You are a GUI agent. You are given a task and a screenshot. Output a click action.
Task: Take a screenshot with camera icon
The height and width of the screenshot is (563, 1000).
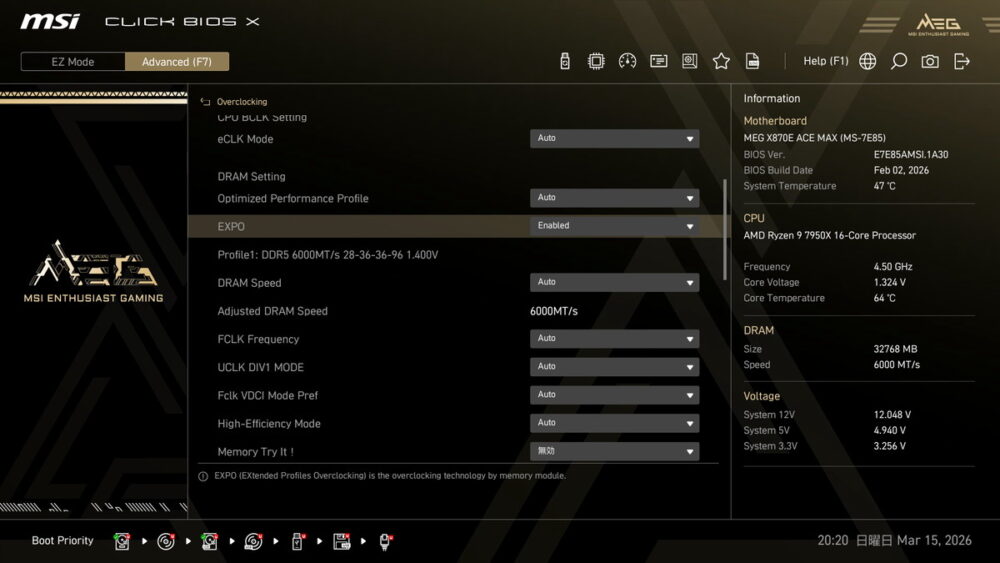(930, 61)
